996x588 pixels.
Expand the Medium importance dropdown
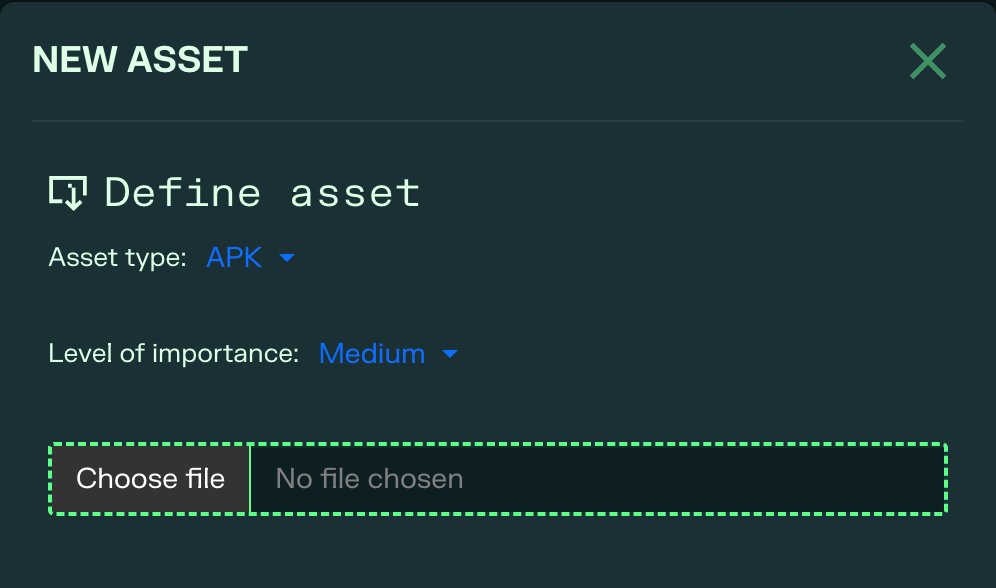(388, 354)
